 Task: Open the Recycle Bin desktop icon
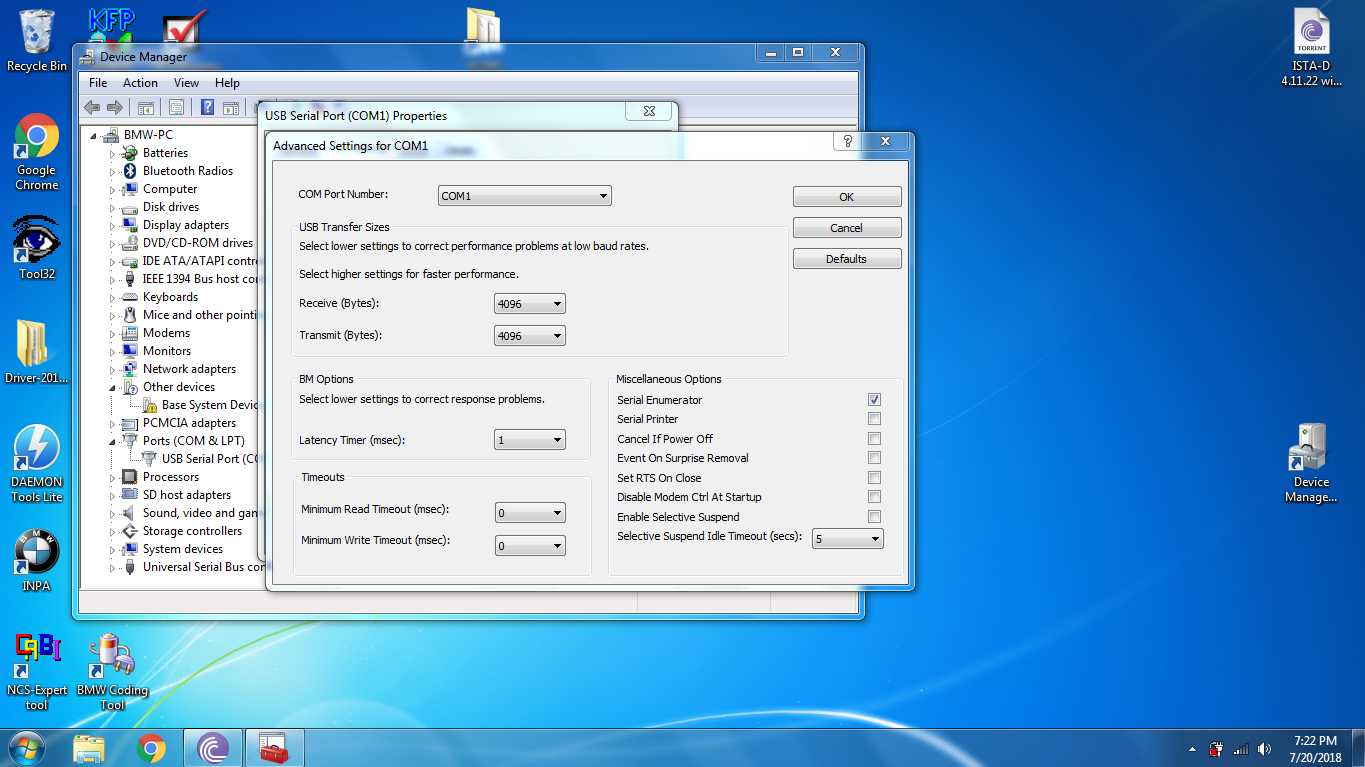click(37, 41)
